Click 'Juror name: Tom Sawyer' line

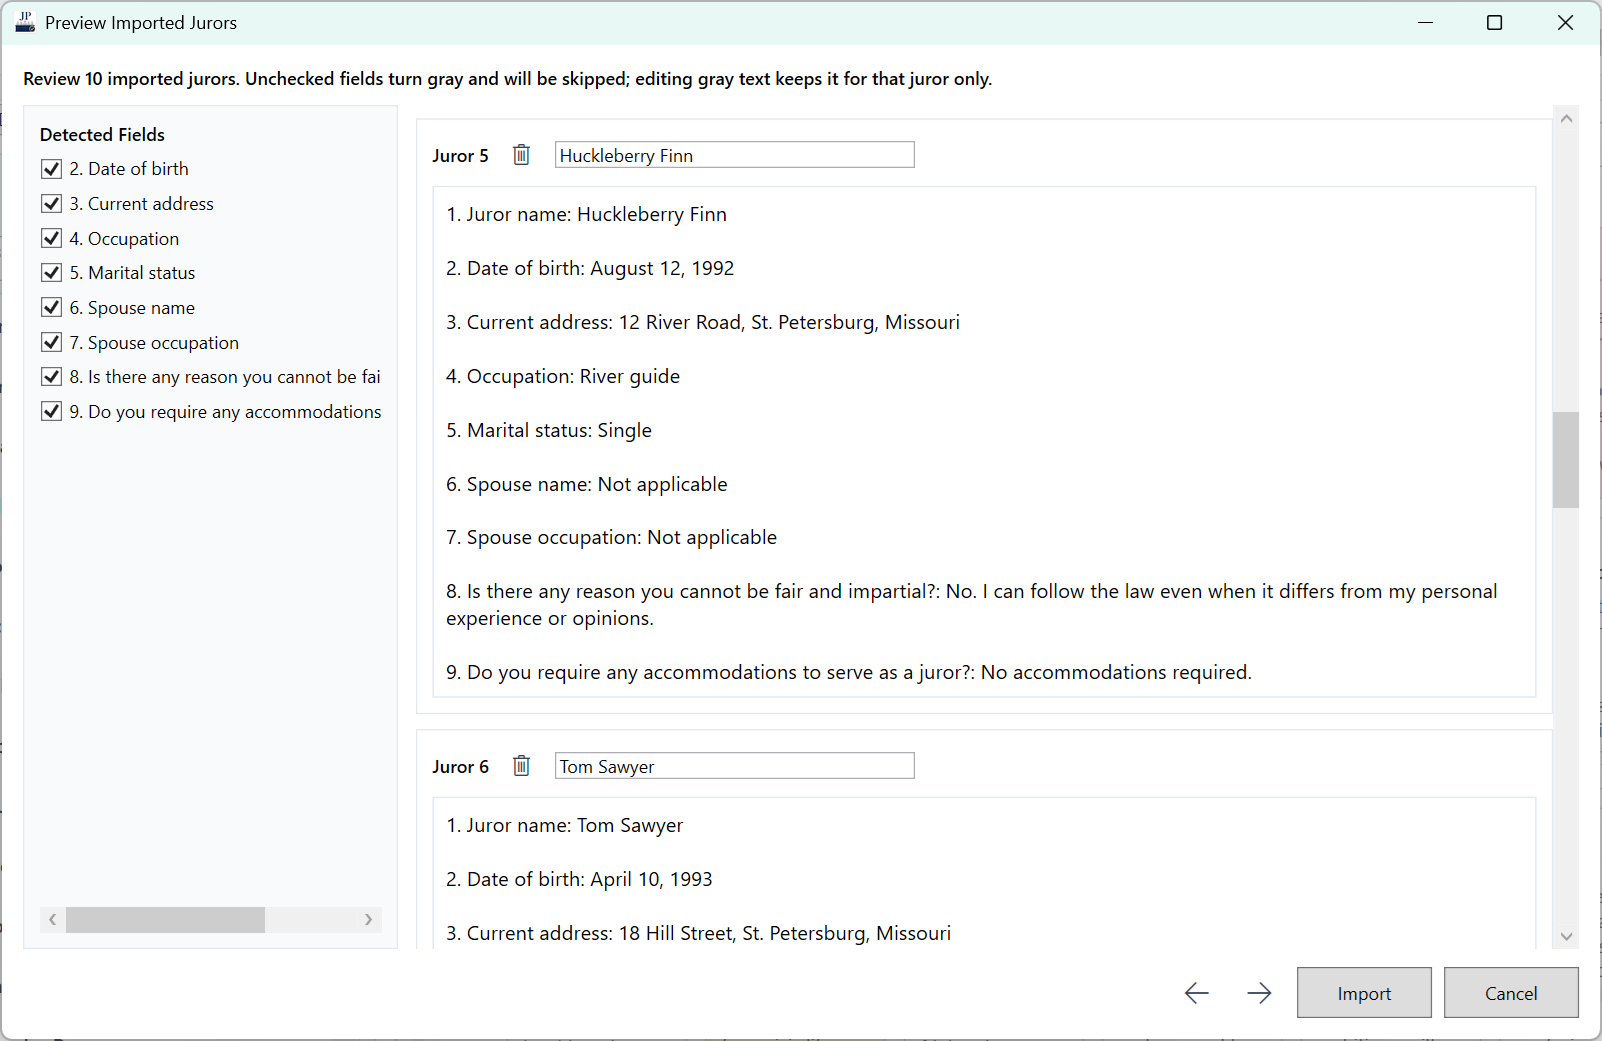[x=565, y=825]
